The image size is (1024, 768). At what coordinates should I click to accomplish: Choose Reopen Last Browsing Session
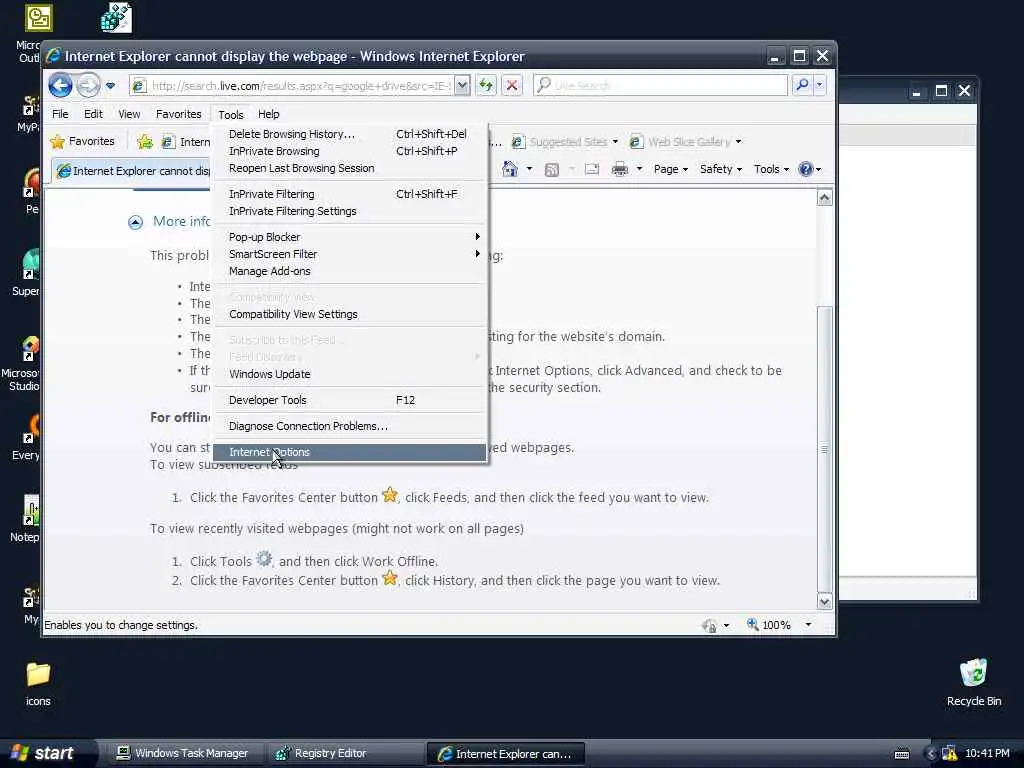(349, 168)
